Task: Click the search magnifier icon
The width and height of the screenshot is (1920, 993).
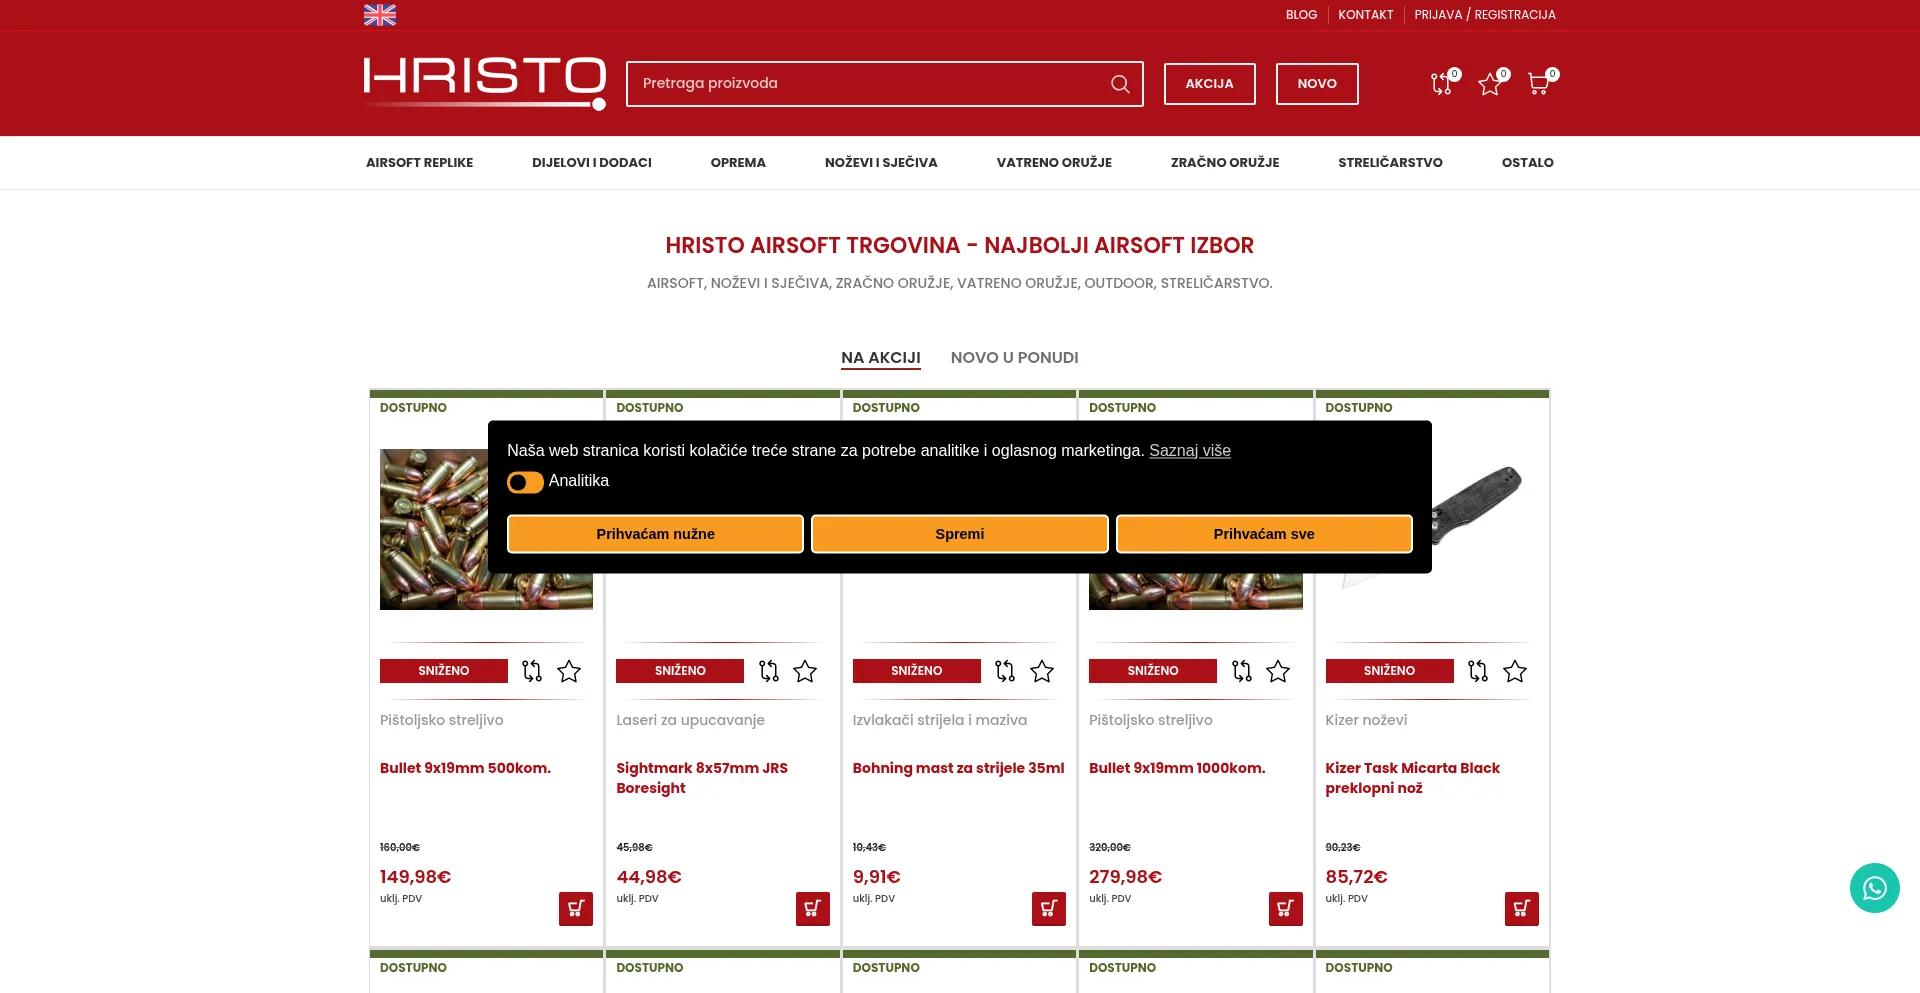Action: (1120, 84)
